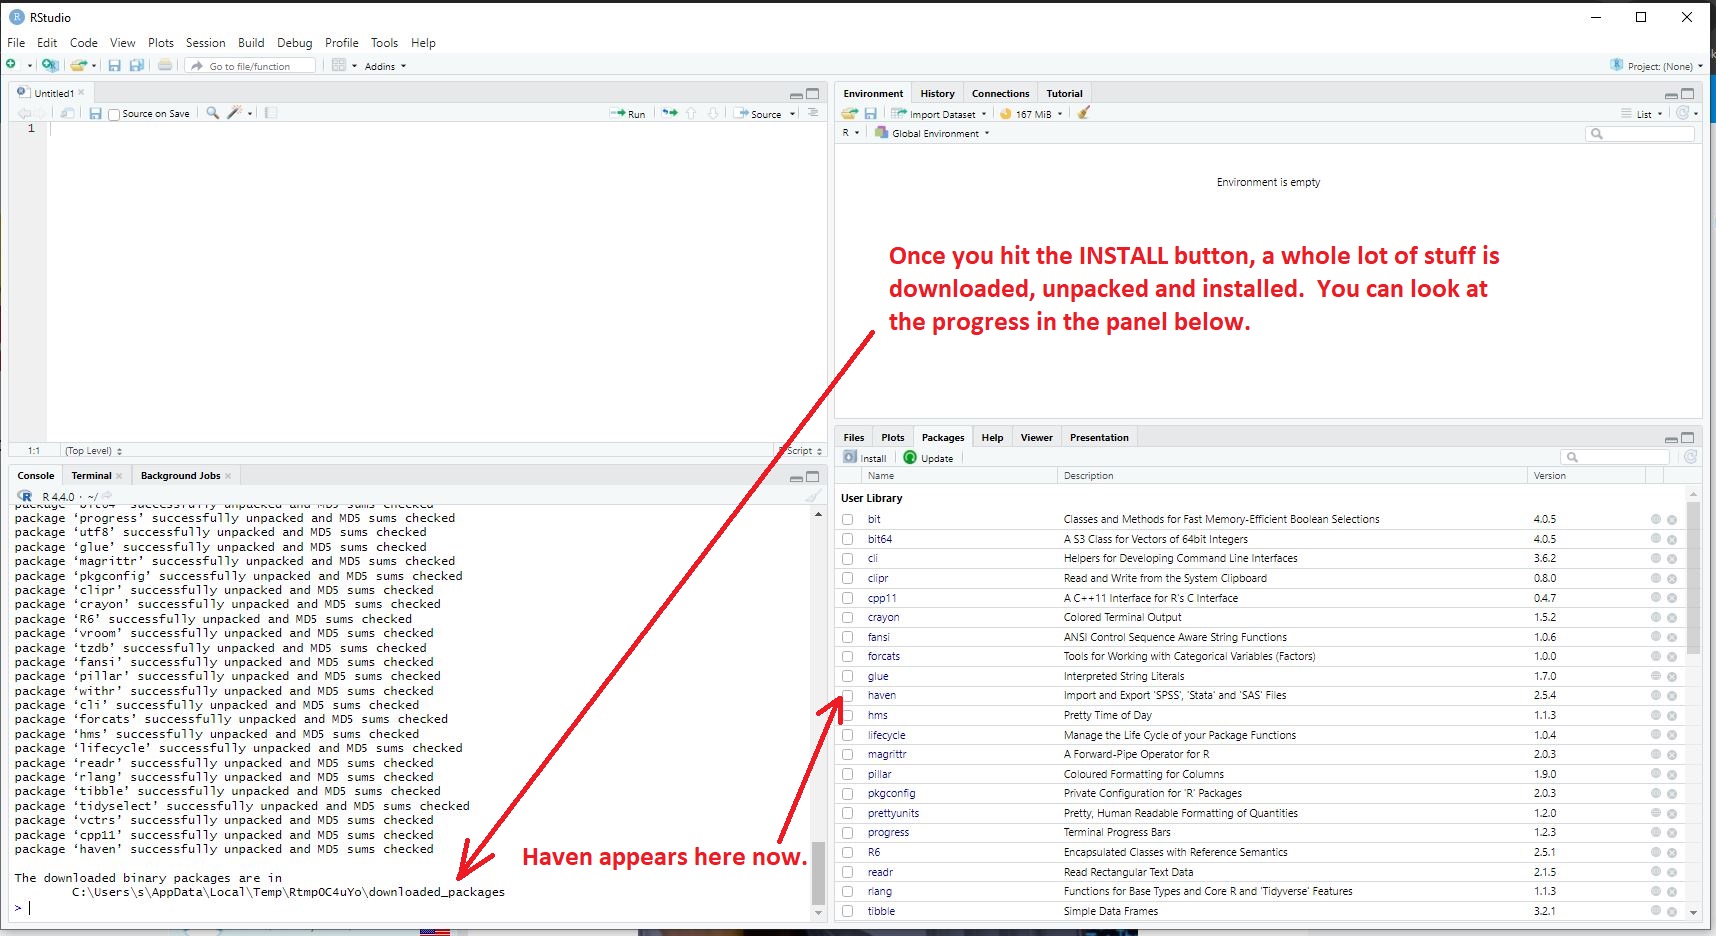Click the broom icon to clear environment
Viewport: 1716px width, 936px height.
pos(1083,113)
